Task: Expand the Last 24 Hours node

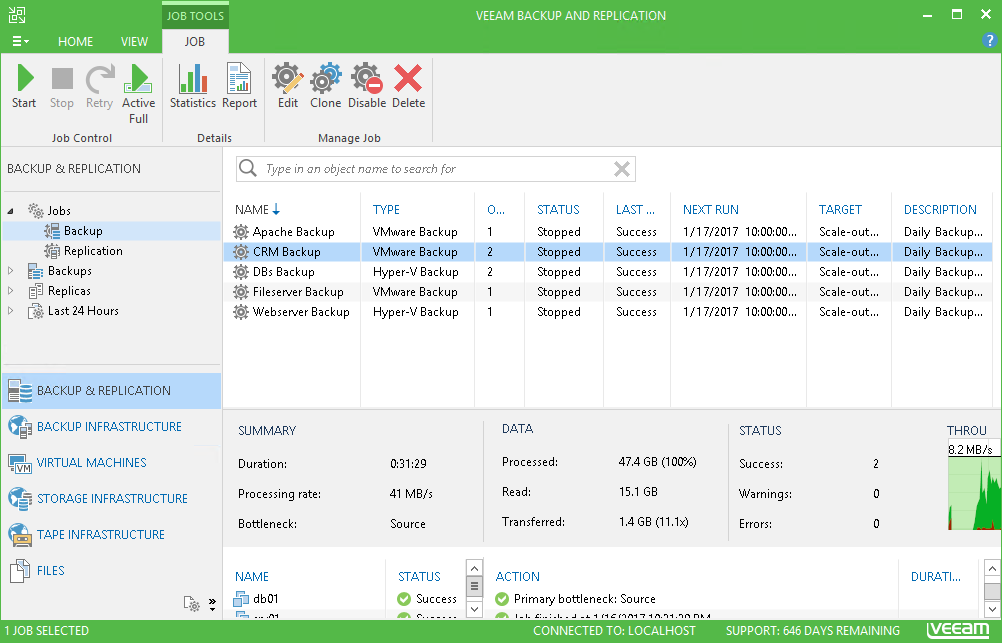Action: pyautogui.click(x=10, y=311)
